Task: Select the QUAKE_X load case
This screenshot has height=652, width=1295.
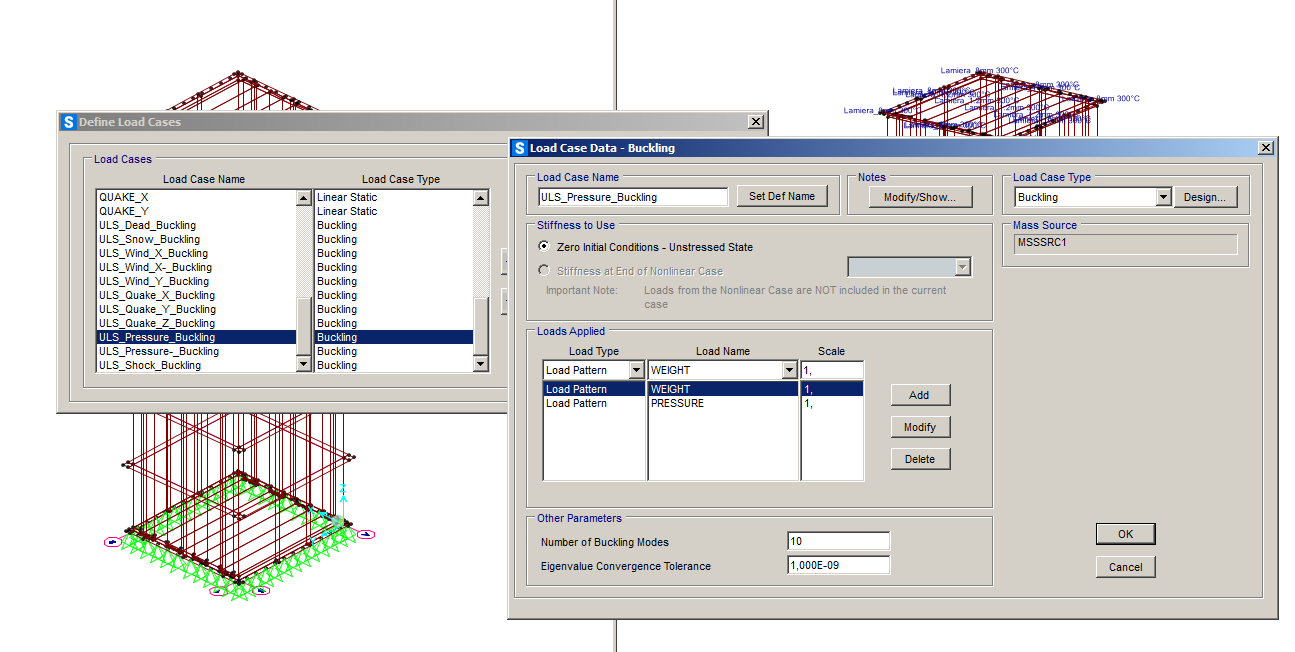Action: pos(124,198)
